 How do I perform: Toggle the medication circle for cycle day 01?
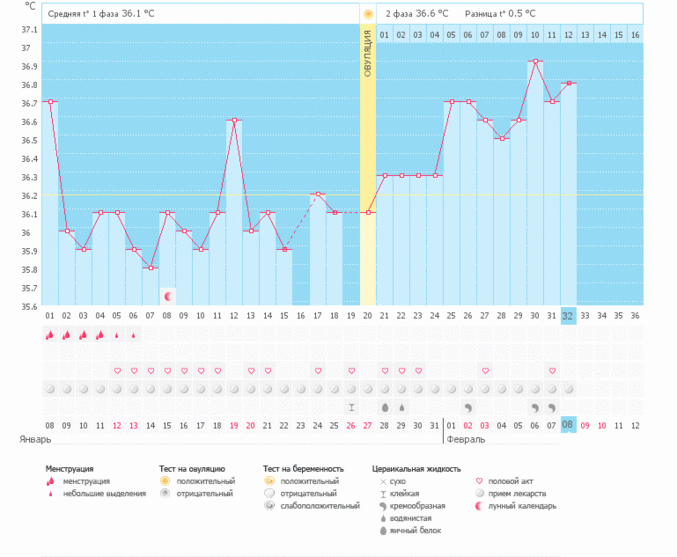coord(50,388)
